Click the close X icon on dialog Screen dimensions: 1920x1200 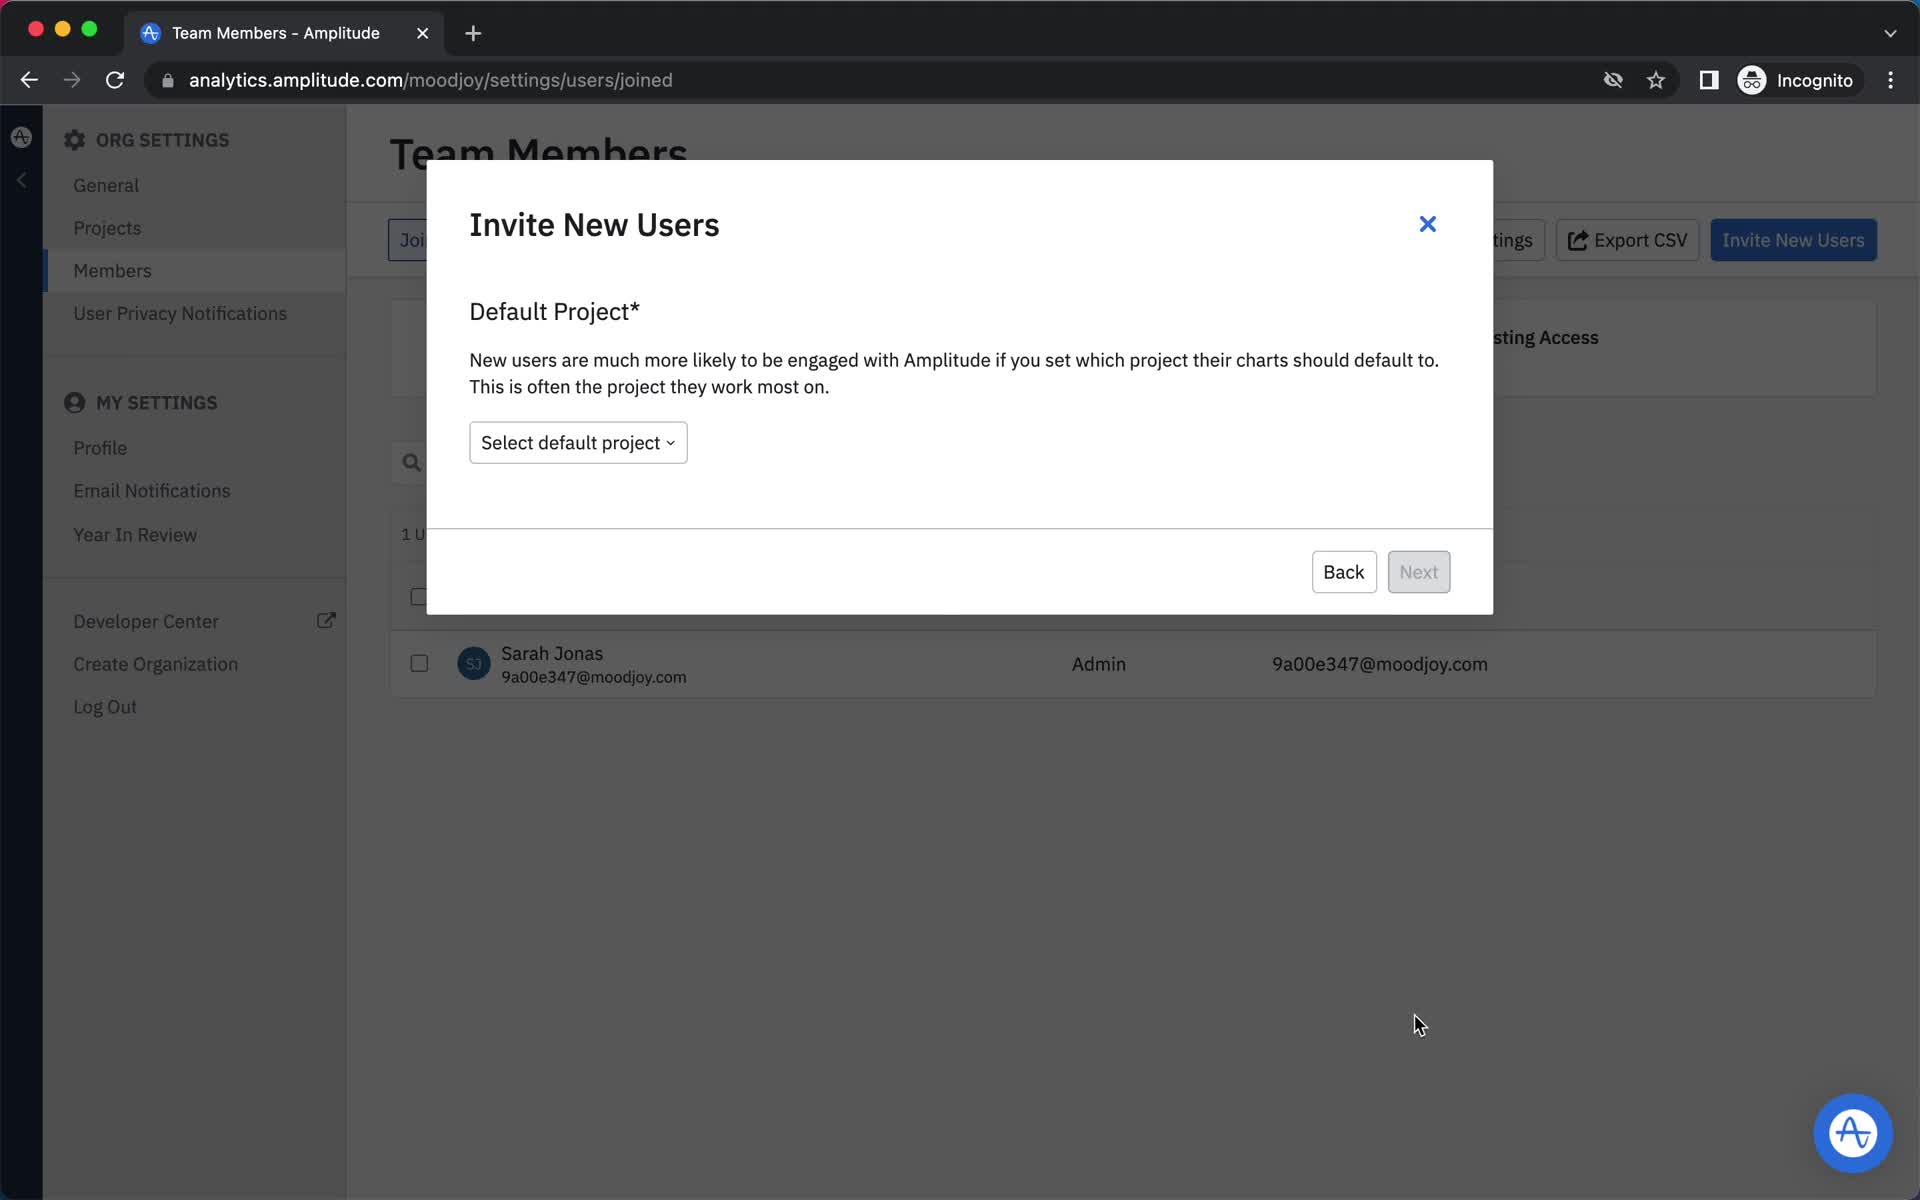pyautogui.click(x=1428, y=223)
